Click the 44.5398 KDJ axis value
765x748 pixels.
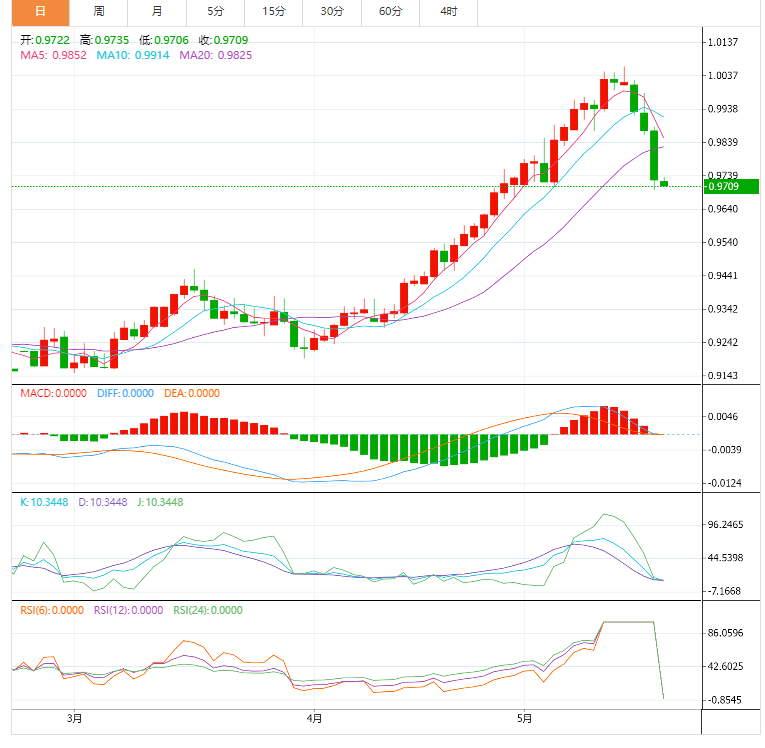(x=725, y=558)
